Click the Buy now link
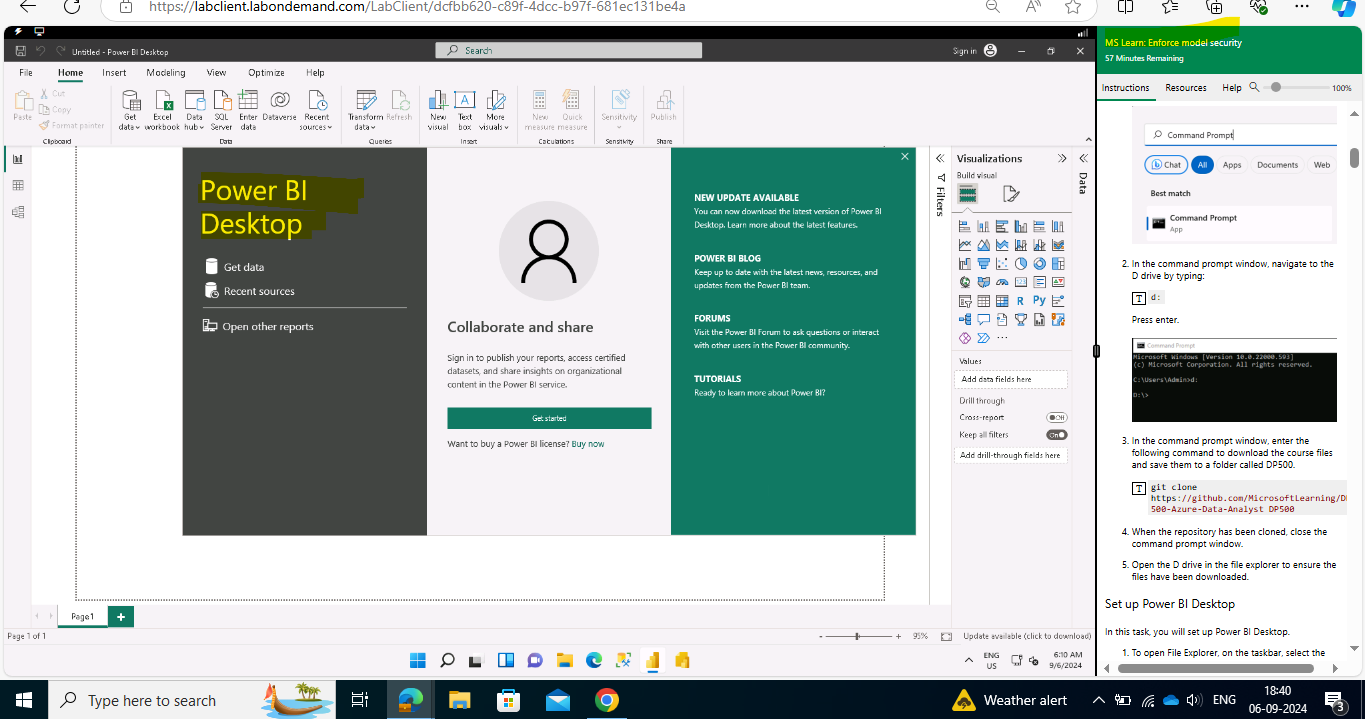The width and height of the screenshot is (1365, 719). pos(588,444)
